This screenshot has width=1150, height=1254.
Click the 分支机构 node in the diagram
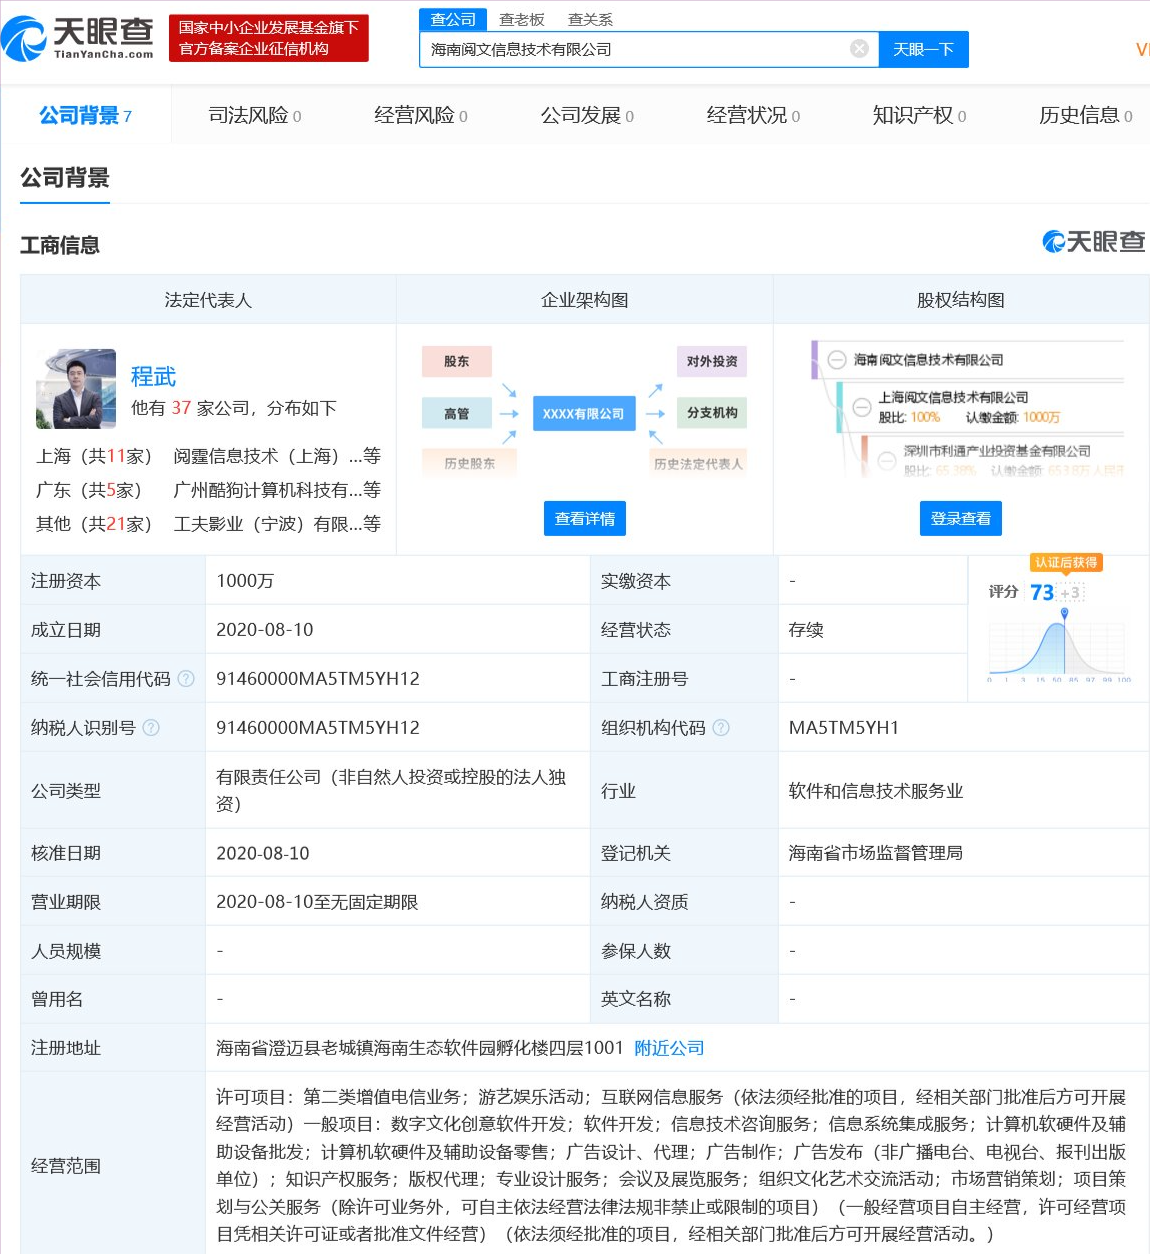(711, 412)
